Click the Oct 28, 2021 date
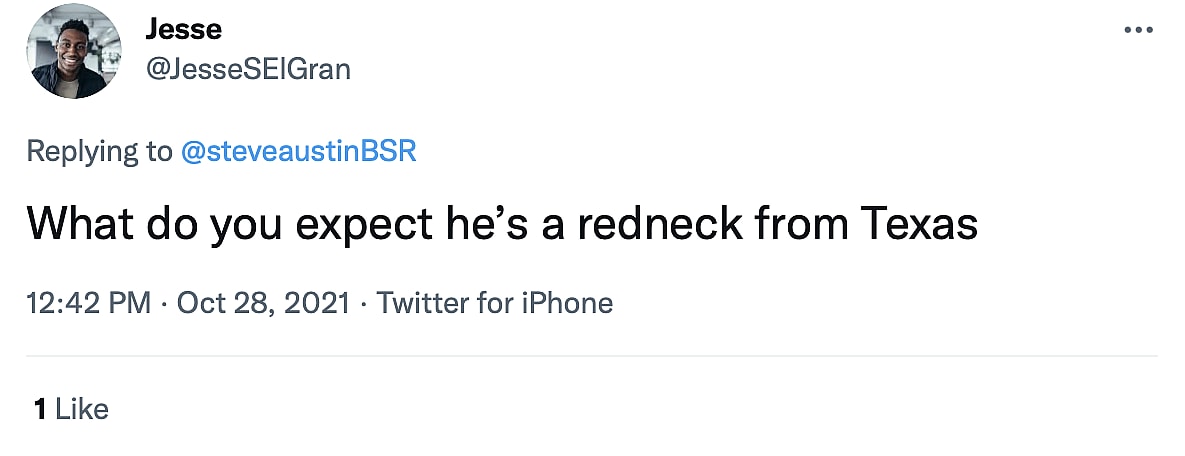 [263, 302]
